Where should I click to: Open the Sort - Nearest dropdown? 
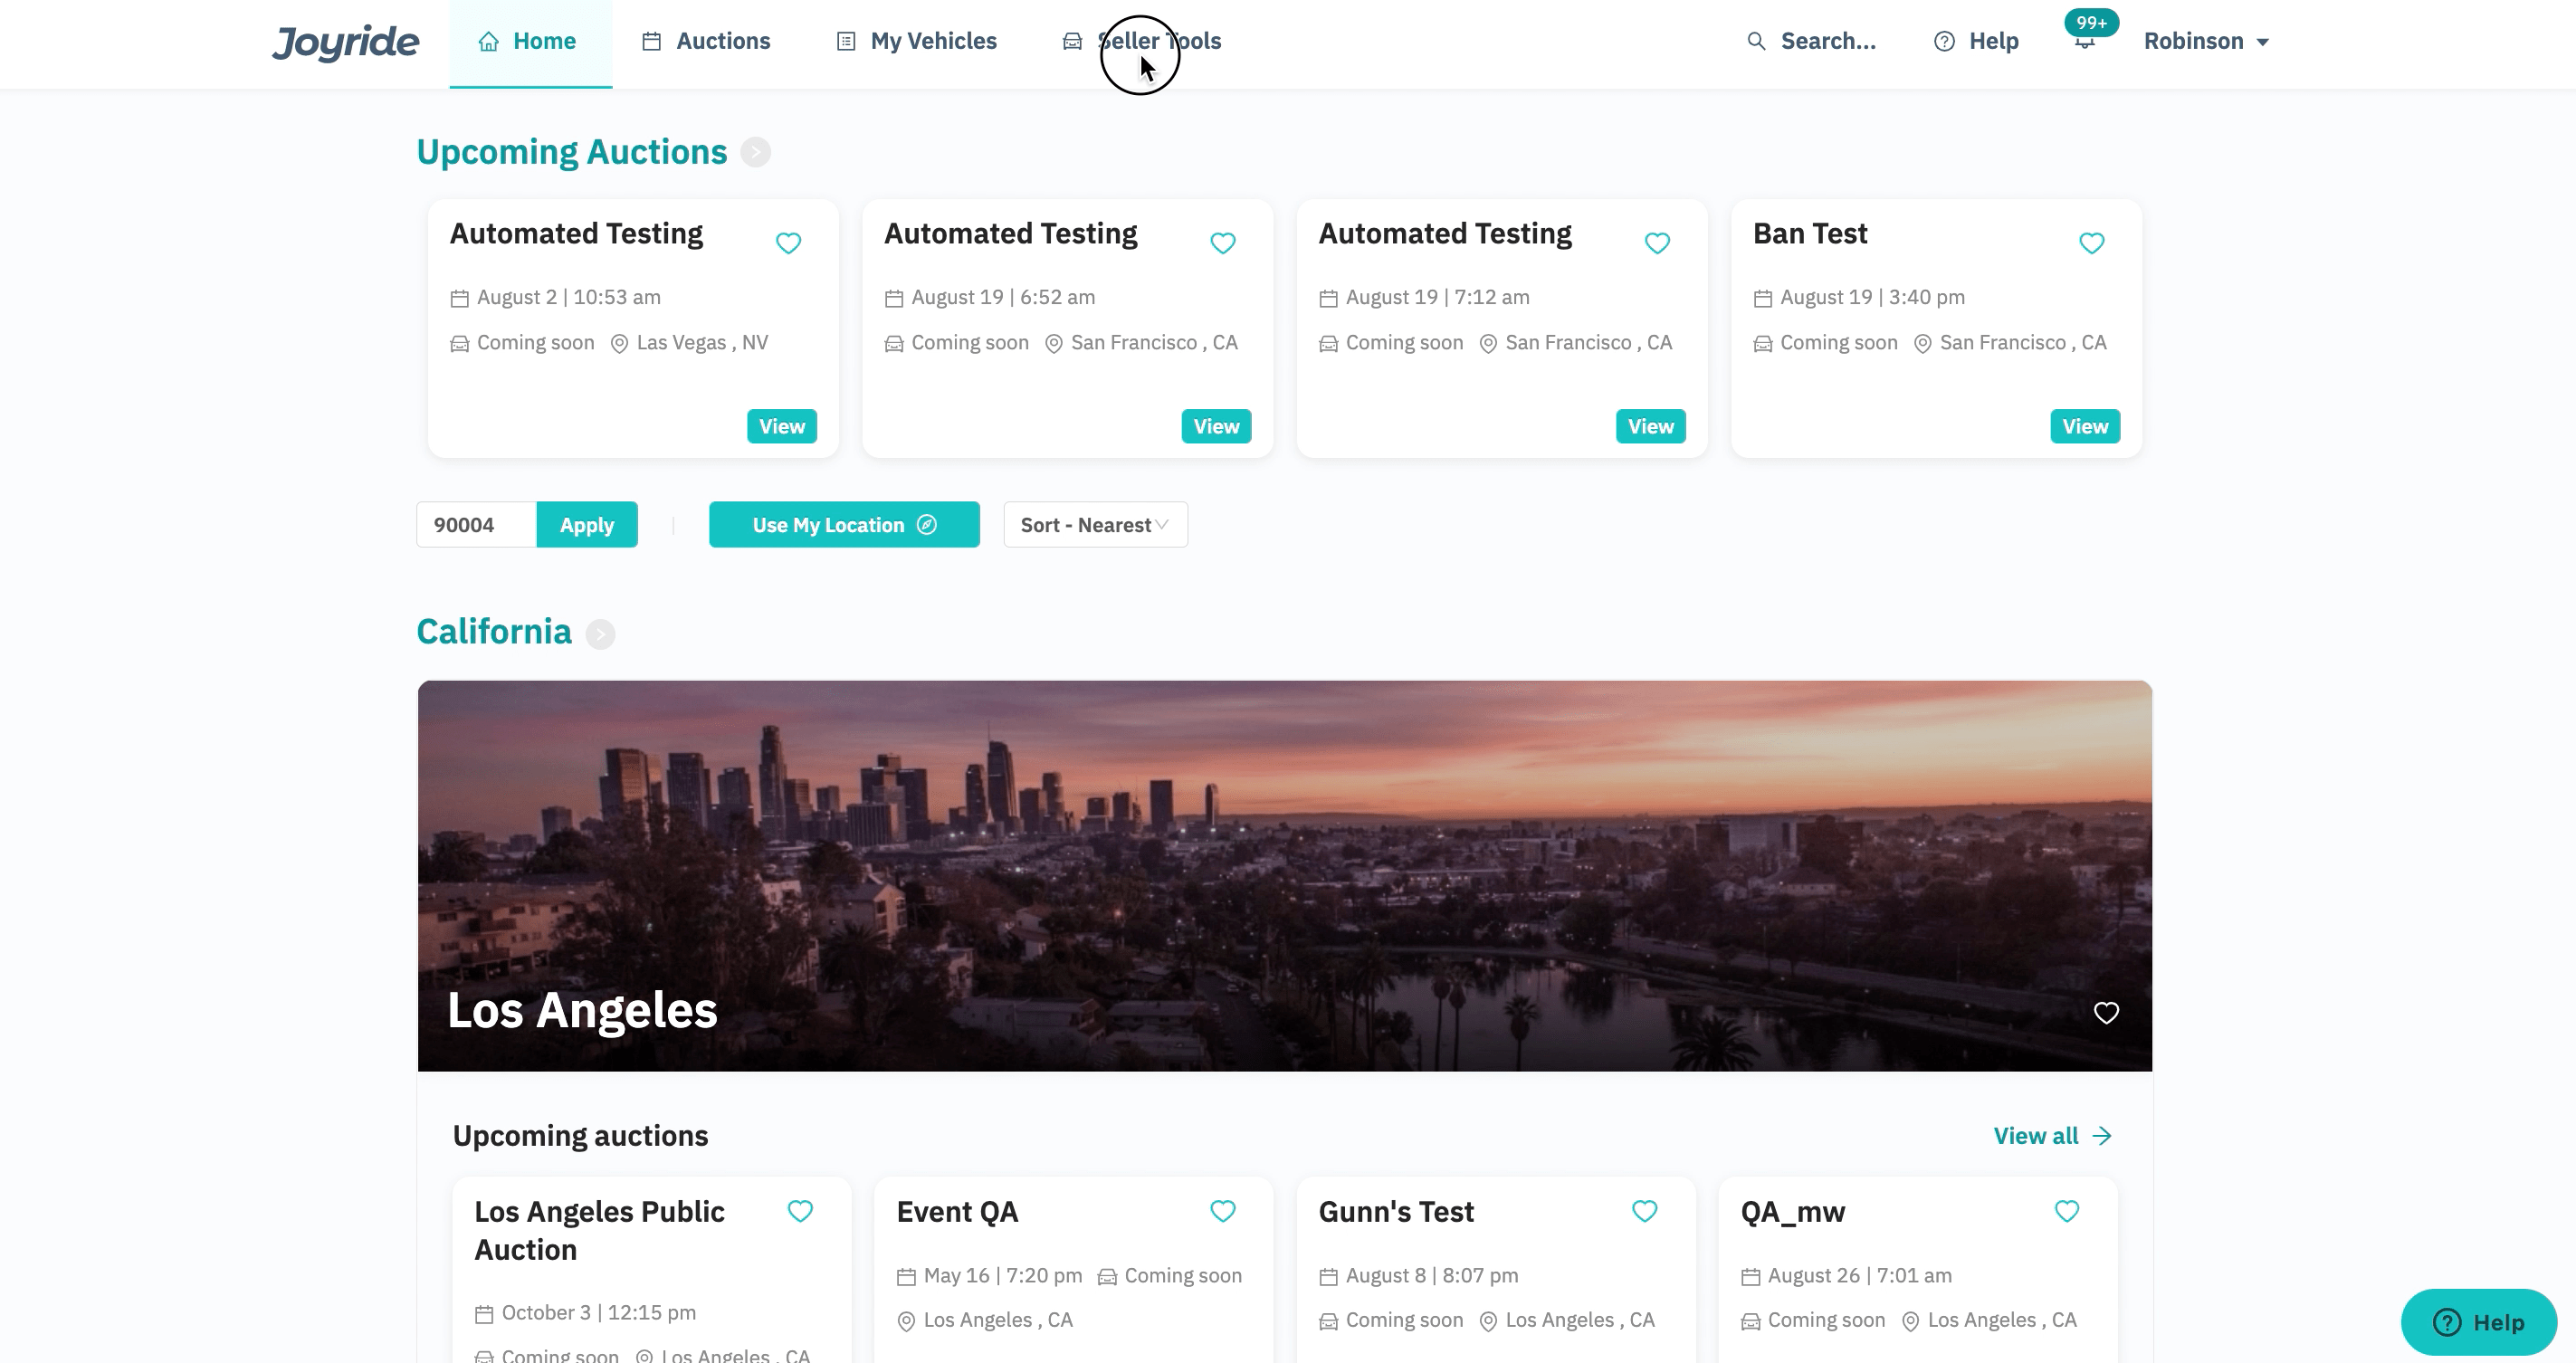pyautogui.click(x=1095, y=525)
